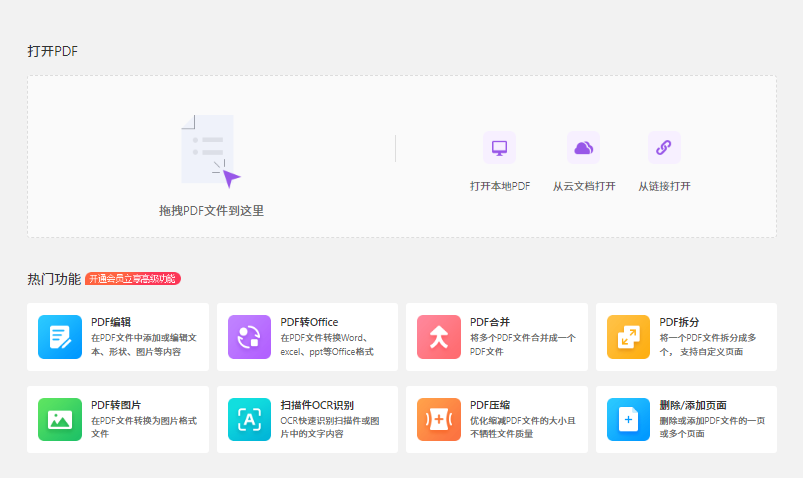Screen dimensions: 803x478
Task: Open the PDF转Office card description text
Action: (328, 345)
